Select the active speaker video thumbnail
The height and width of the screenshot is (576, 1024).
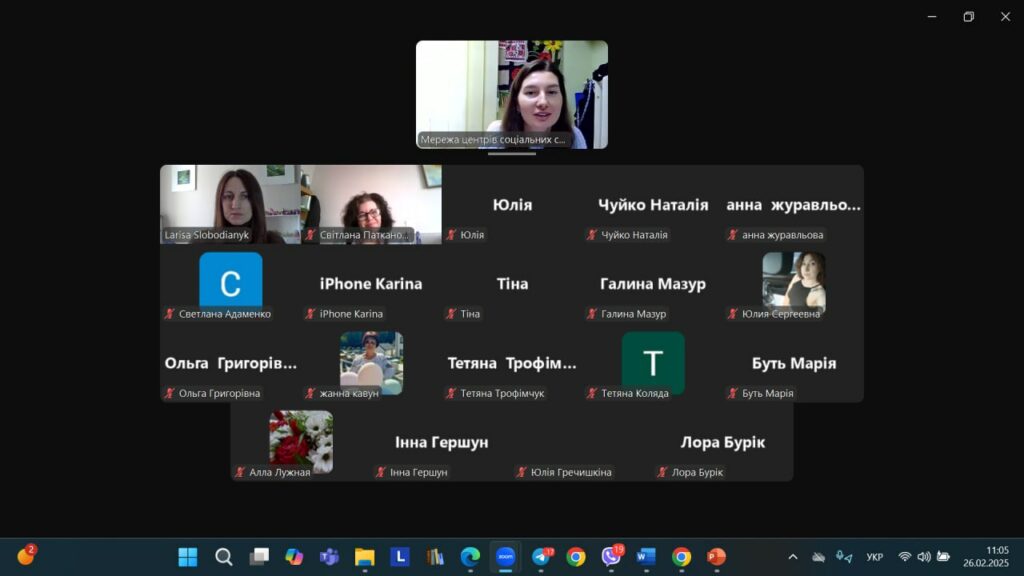tap(511, 95)
